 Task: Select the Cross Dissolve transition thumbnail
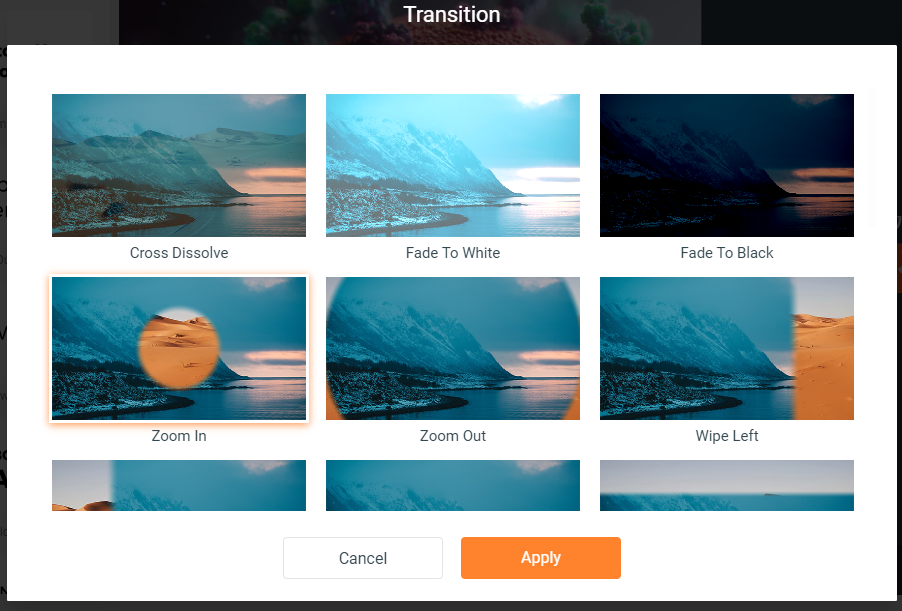pos(179,165)
